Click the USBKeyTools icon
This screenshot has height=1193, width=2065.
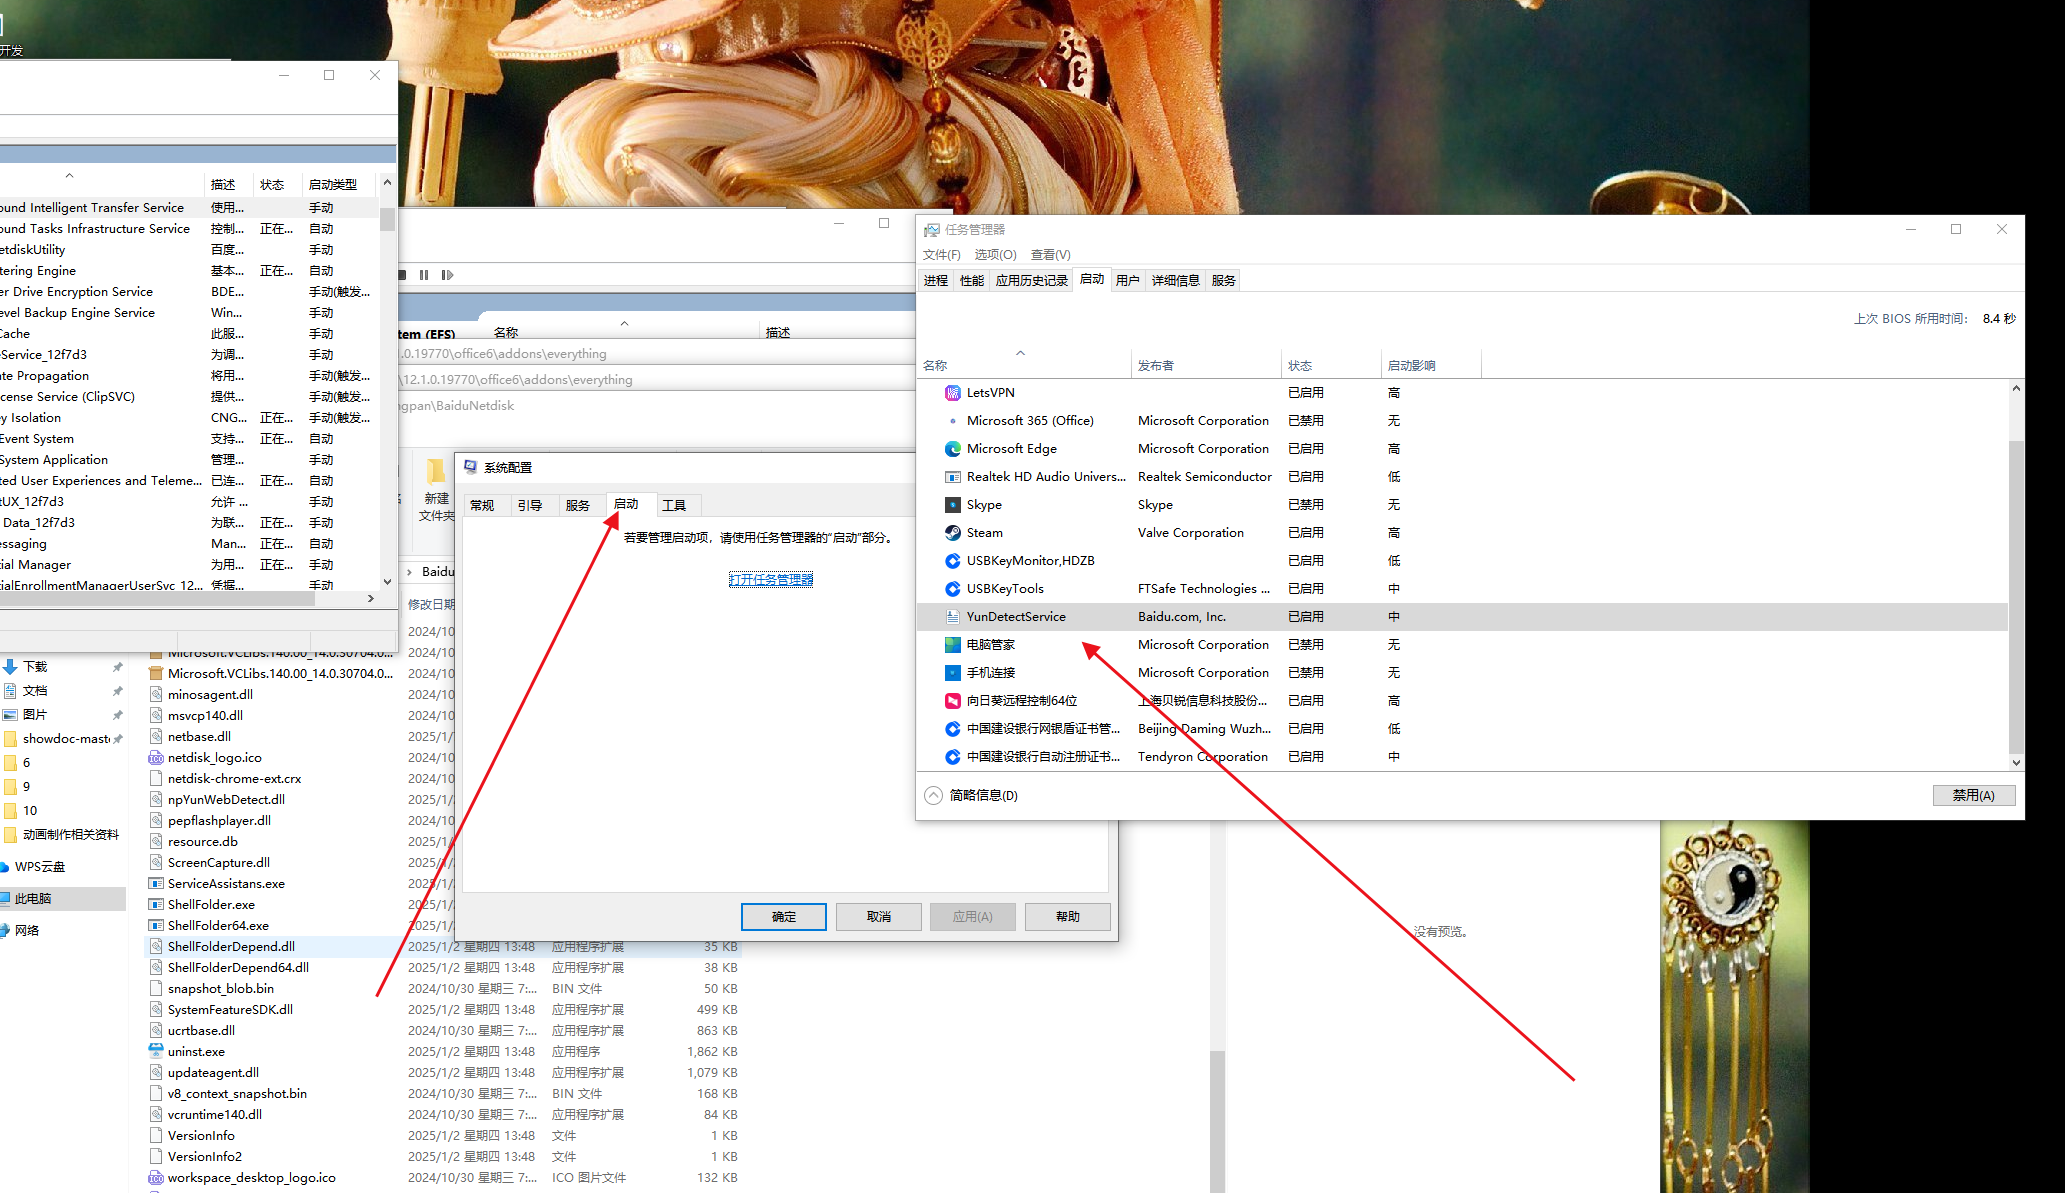coord(952,589)
